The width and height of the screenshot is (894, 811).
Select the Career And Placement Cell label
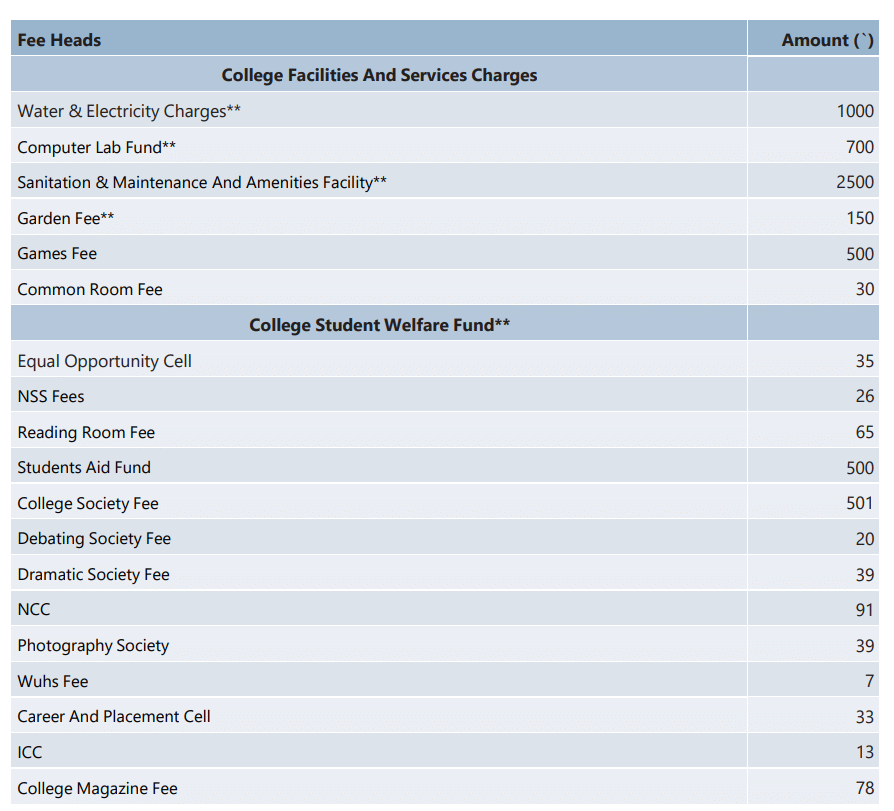click(114, 716)
